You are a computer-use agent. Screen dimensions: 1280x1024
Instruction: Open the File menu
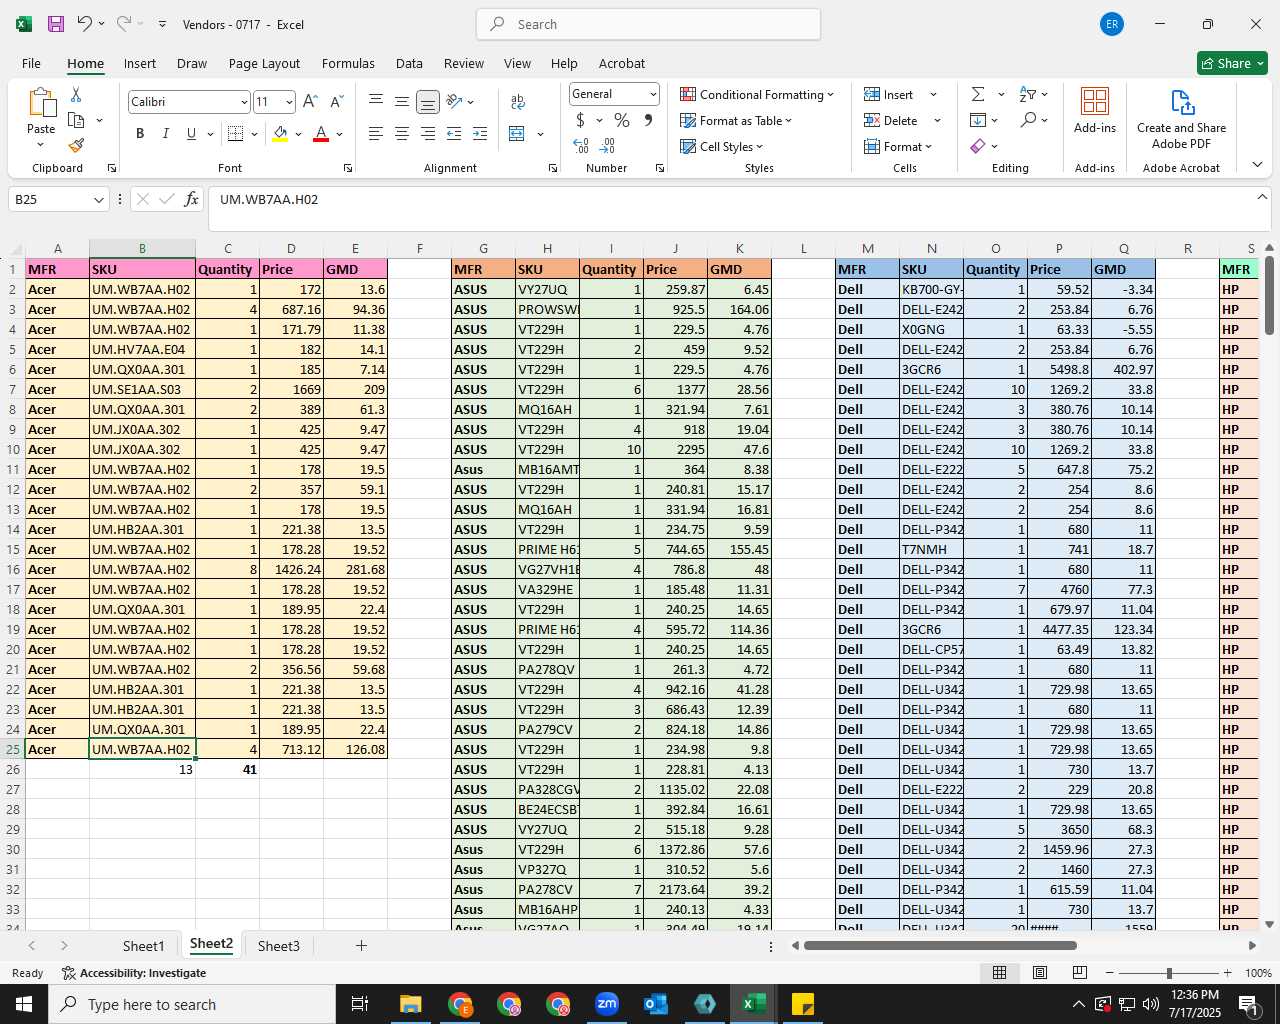click(x=31, y=63)
